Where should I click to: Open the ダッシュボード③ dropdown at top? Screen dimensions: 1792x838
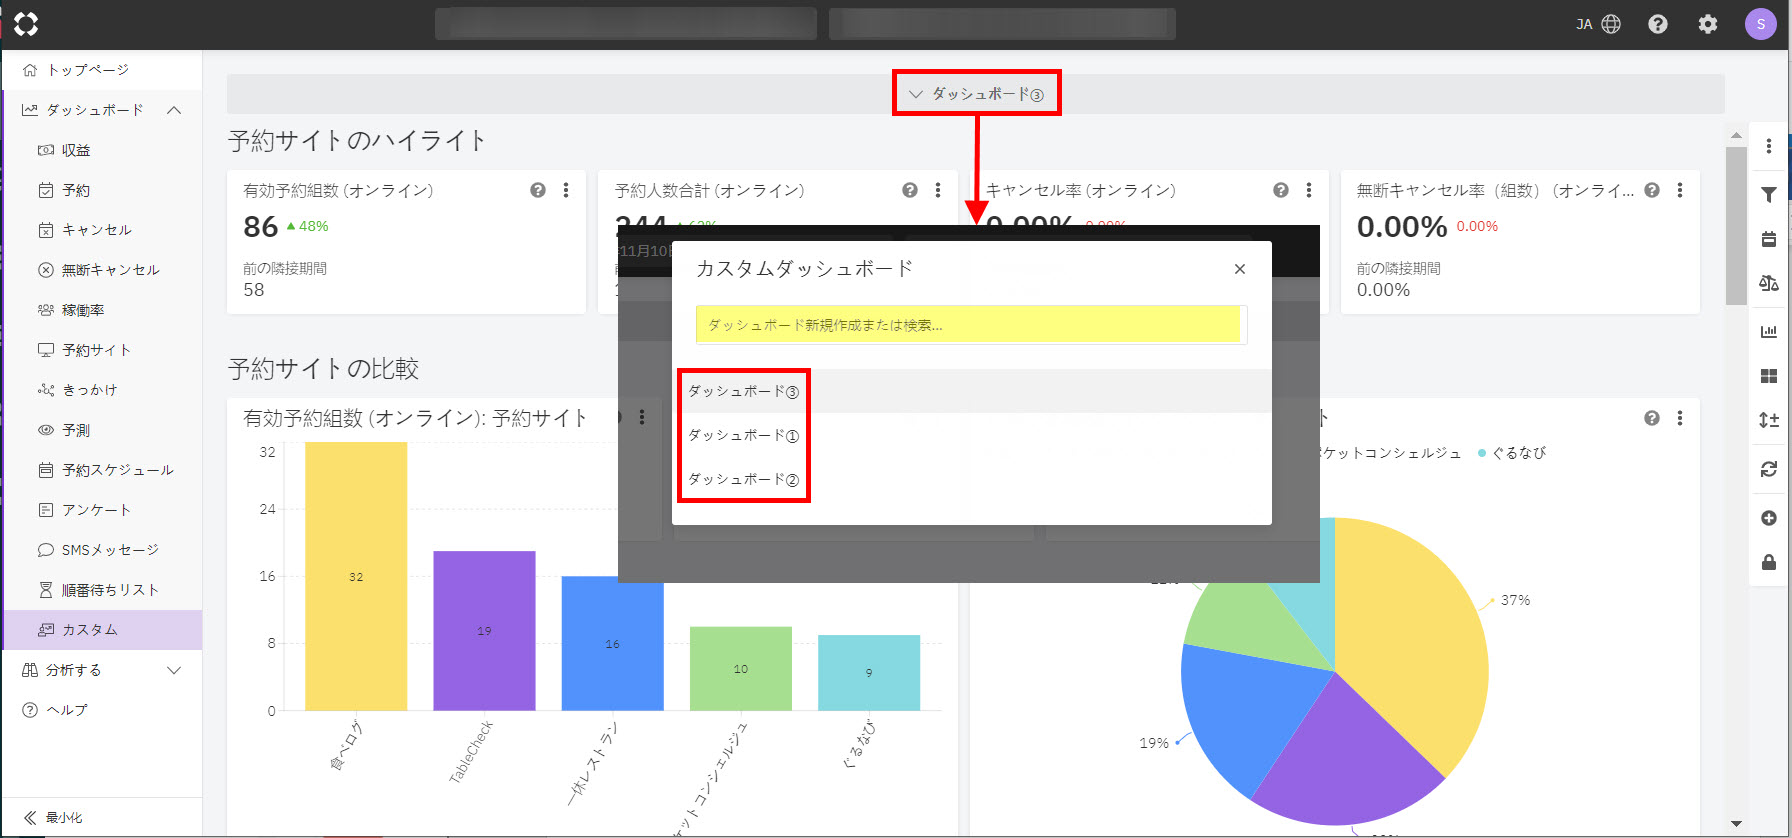coord(976,94)
